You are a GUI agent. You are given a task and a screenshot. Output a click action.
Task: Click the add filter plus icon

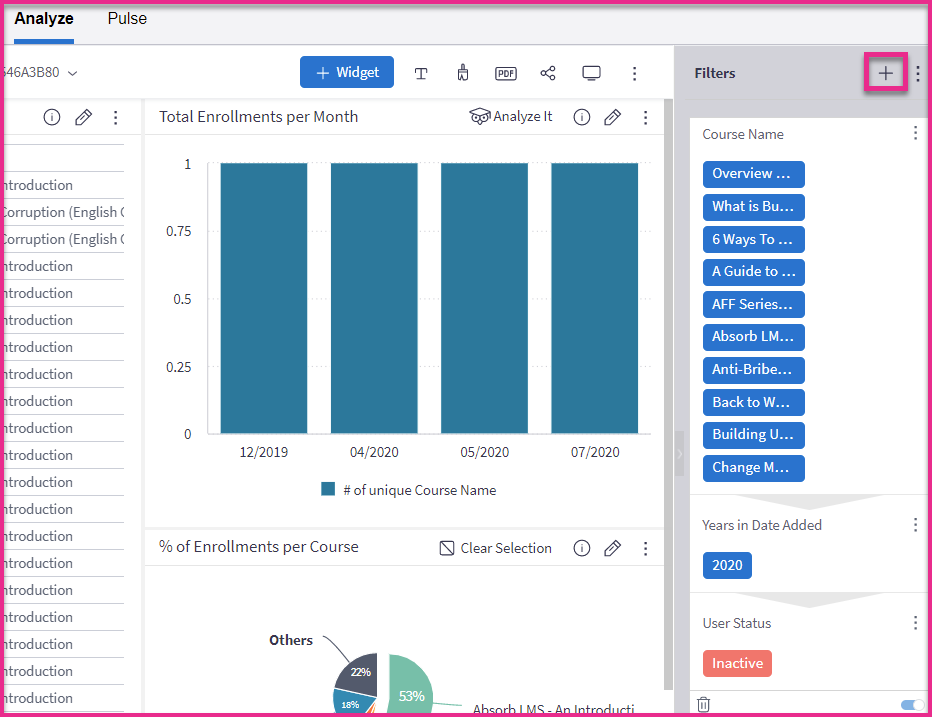pyautogui.click(x=885, y=73)
